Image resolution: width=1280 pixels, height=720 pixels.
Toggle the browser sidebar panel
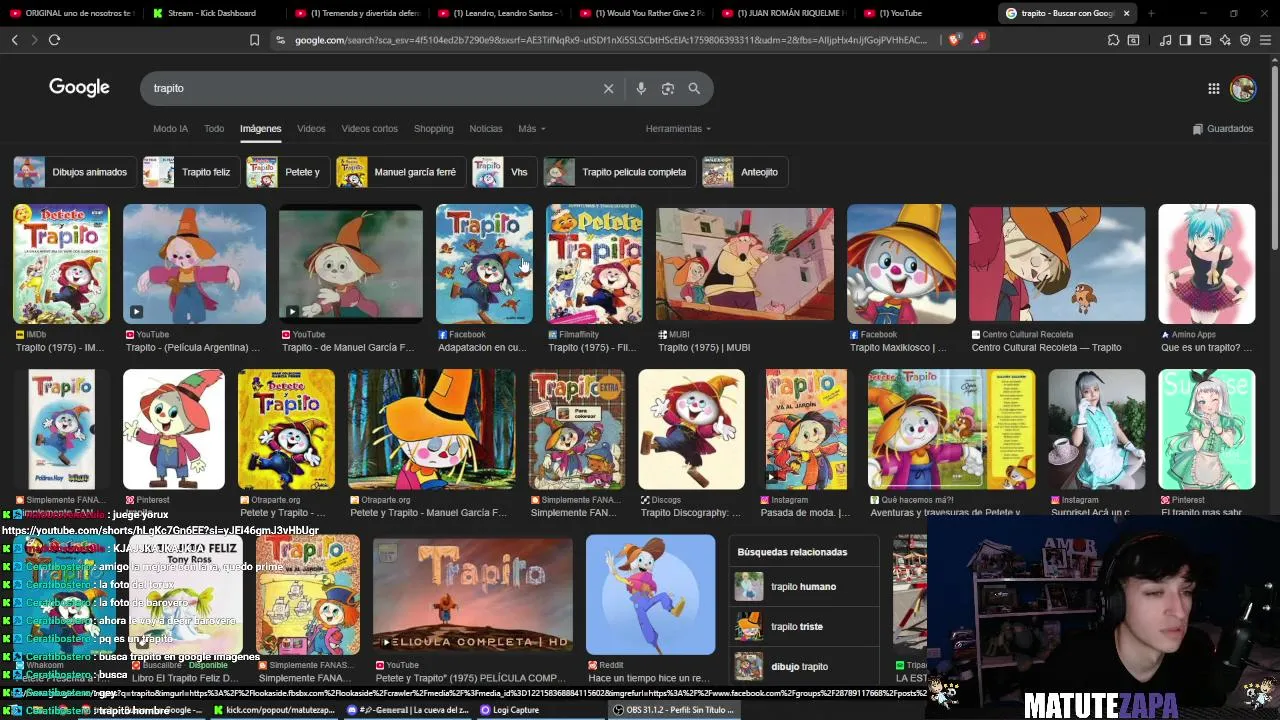point(1185,40)
